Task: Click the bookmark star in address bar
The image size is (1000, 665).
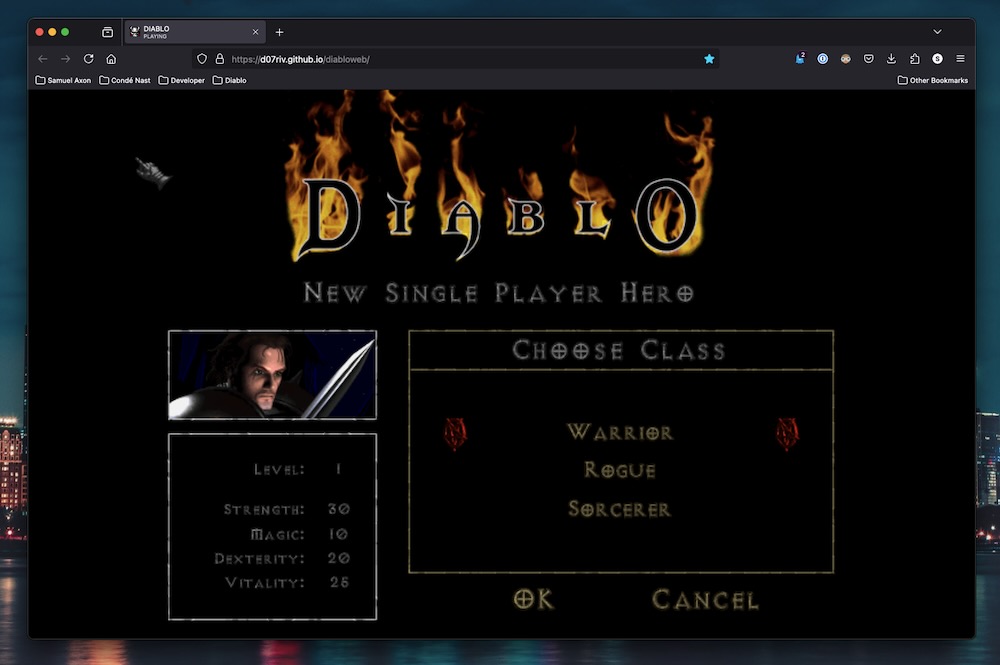Action: click(710, 58)
